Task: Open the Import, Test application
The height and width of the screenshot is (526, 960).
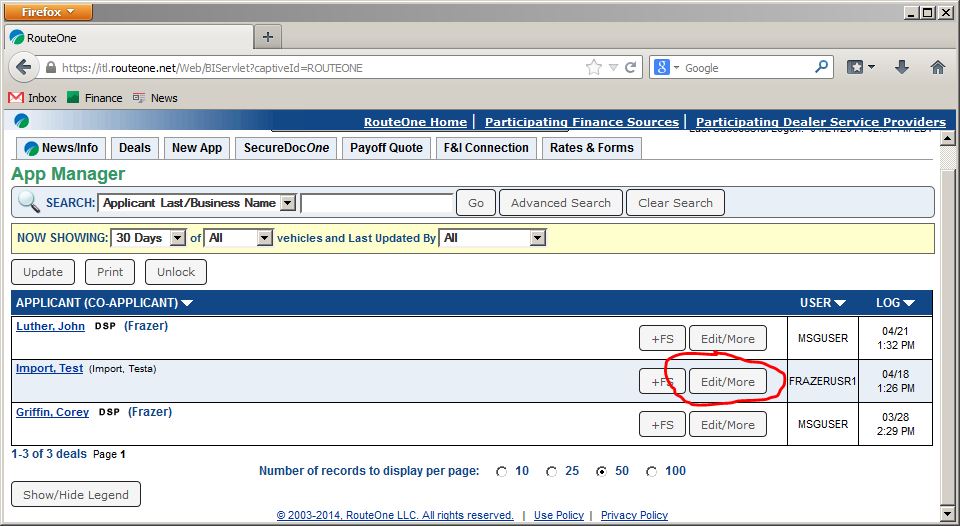Action: (x=50, y=369)
